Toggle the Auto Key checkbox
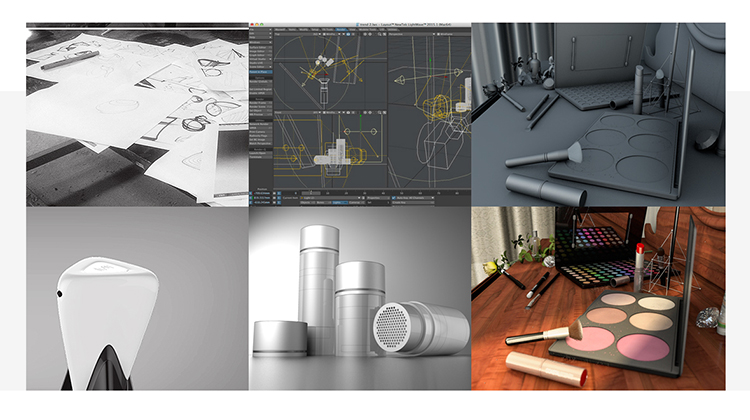Image resolution: width=750 pixels, height=420 pixels. (x=393, y=198)
